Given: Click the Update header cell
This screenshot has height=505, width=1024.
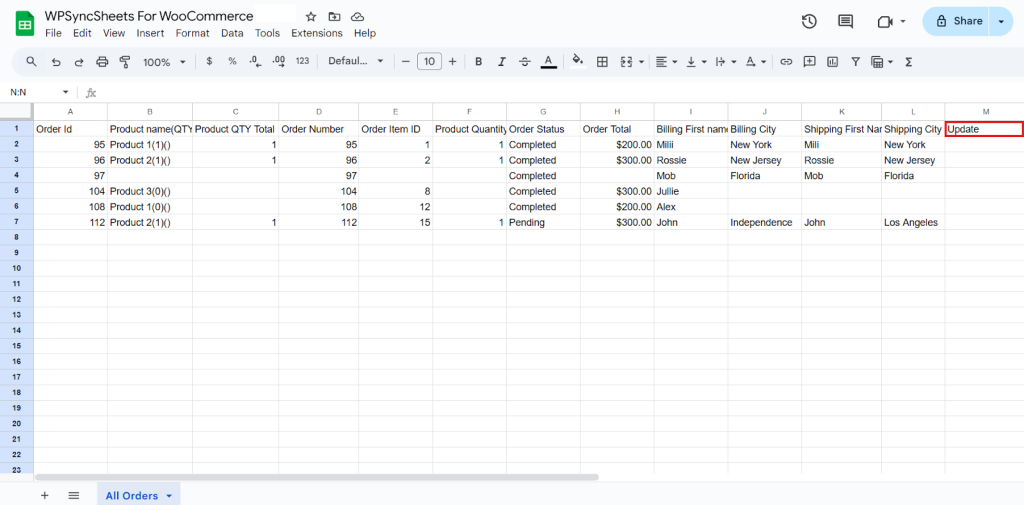Looking at the screenshot, I should [x=984, y=129].
